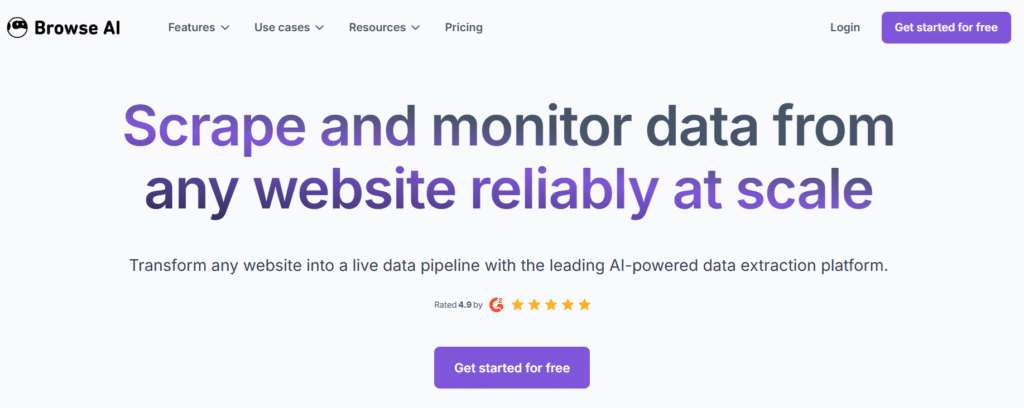Click the first rating star
This screenshot has width=1024, height=408.
518,304
